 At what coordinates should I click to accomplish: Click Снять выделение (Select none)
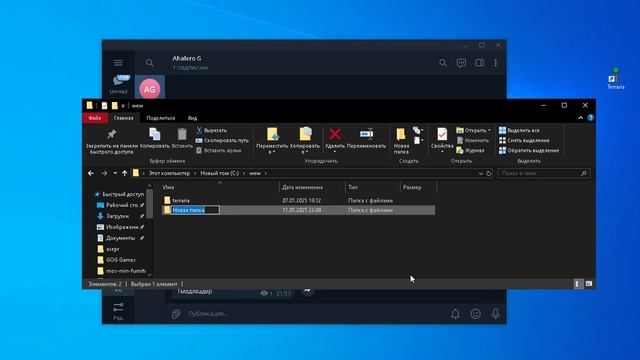click(524, 140)
